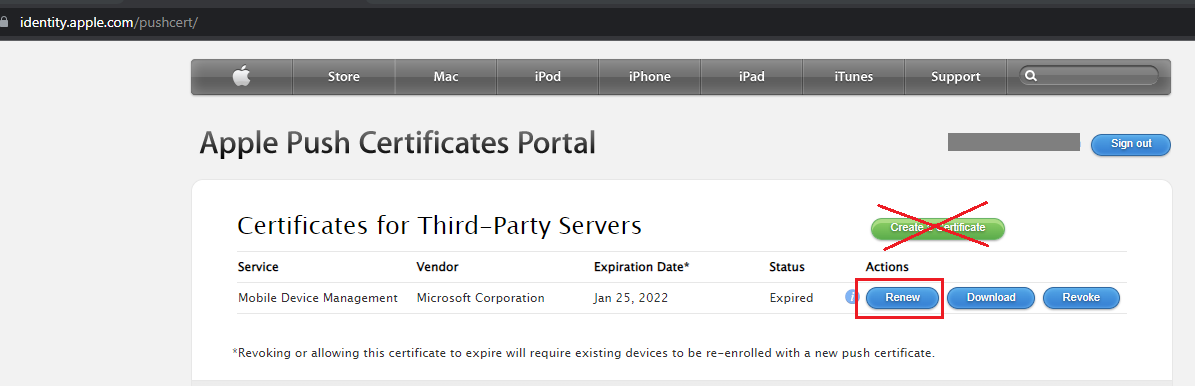Screen dimensions: 1195x386
Task: Click Apple Push Certificates Portal title
Action: [397, 143]
